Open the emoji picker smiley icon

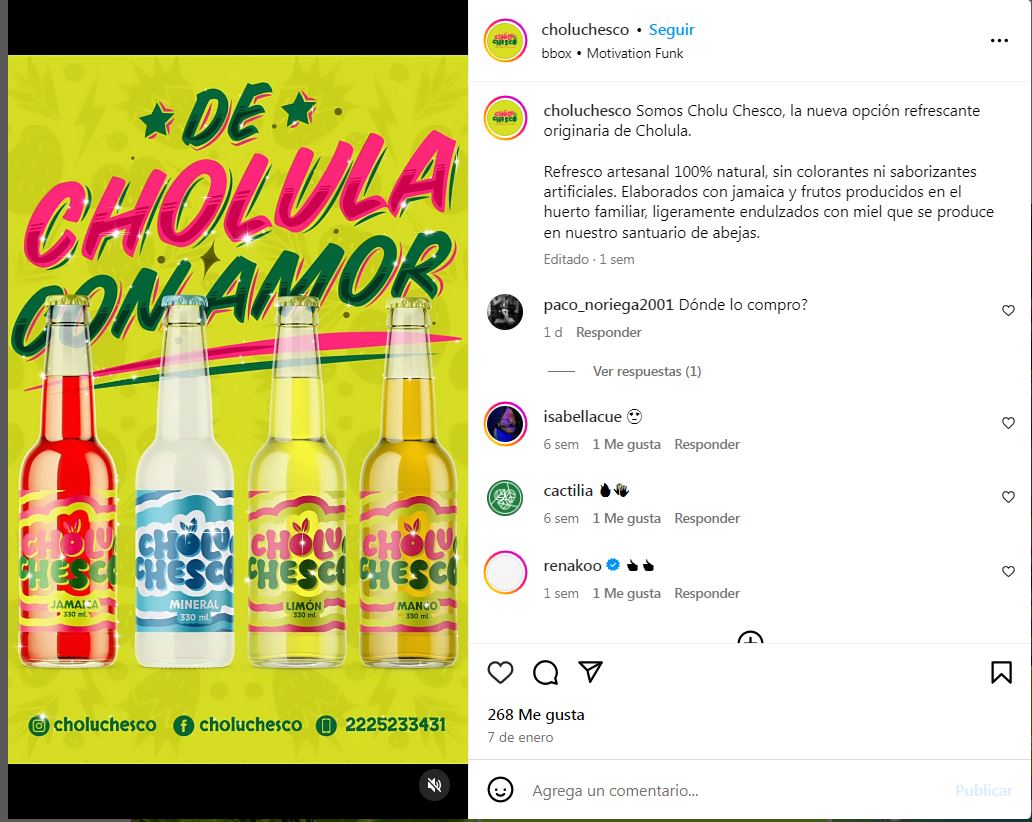coord(500,789)
